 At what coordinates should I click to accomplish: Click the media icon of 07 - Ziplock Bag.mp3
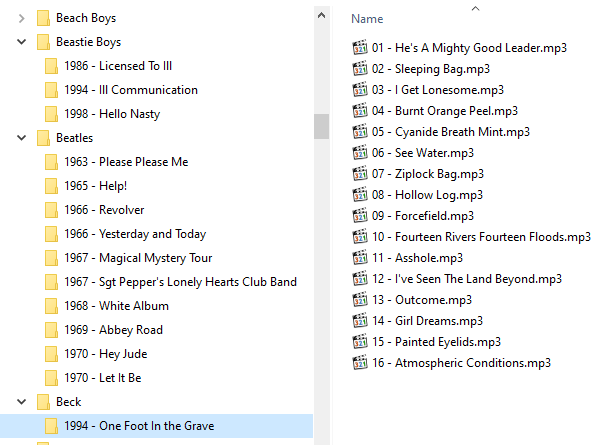(x=360, y=174)
